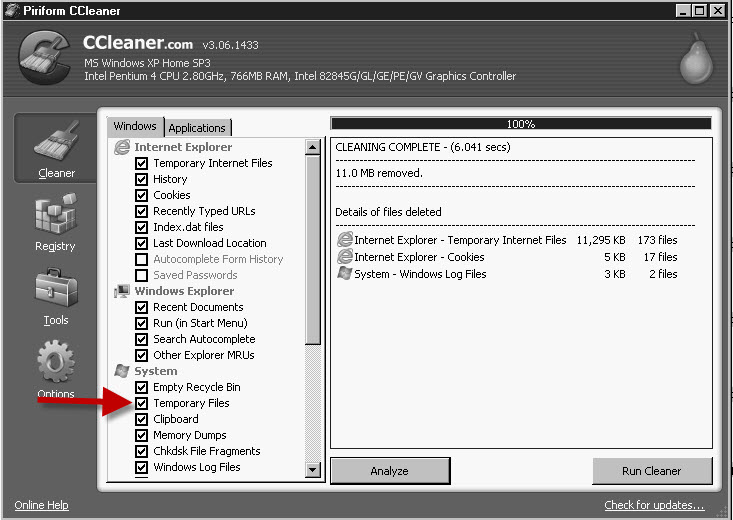Minimize the Piriform CCleaner window
Screen dimensions: 733x520
point(683,10)
